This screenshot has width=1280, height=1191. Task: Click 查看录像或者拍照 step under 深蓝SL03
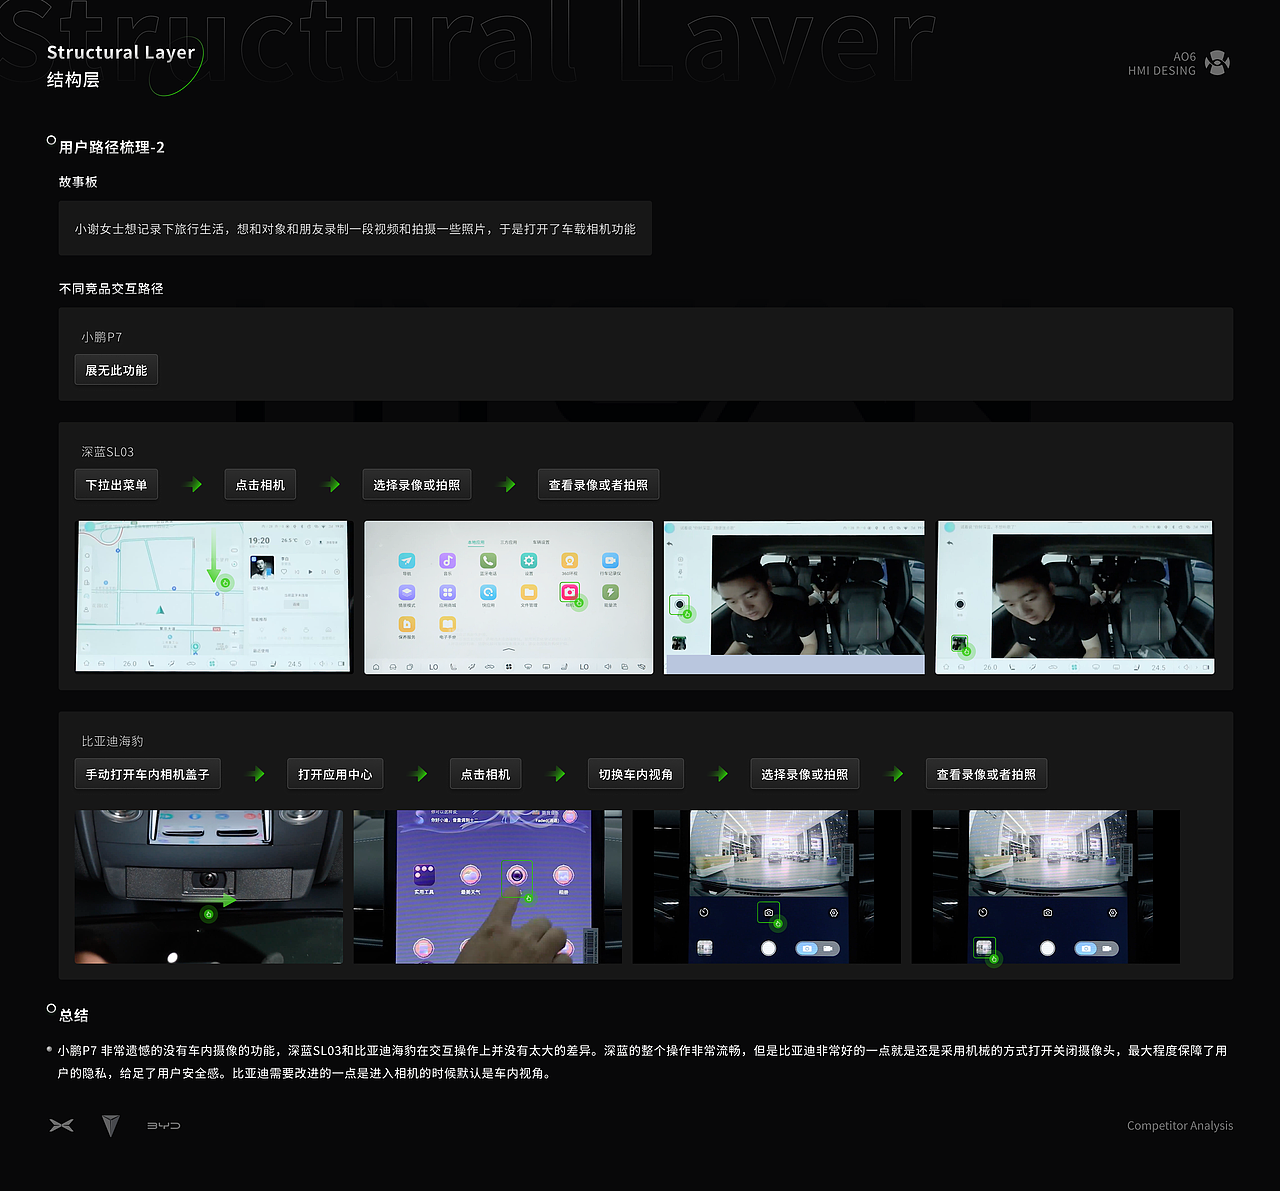coord(598,485)
